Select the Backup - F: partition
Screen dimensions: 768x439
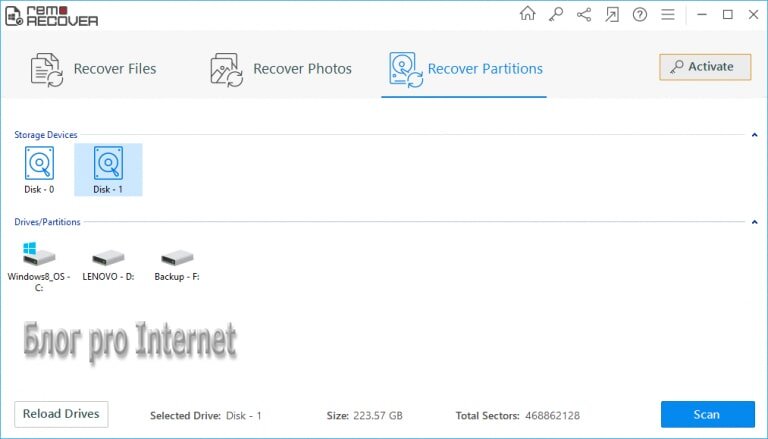[177, 265]
